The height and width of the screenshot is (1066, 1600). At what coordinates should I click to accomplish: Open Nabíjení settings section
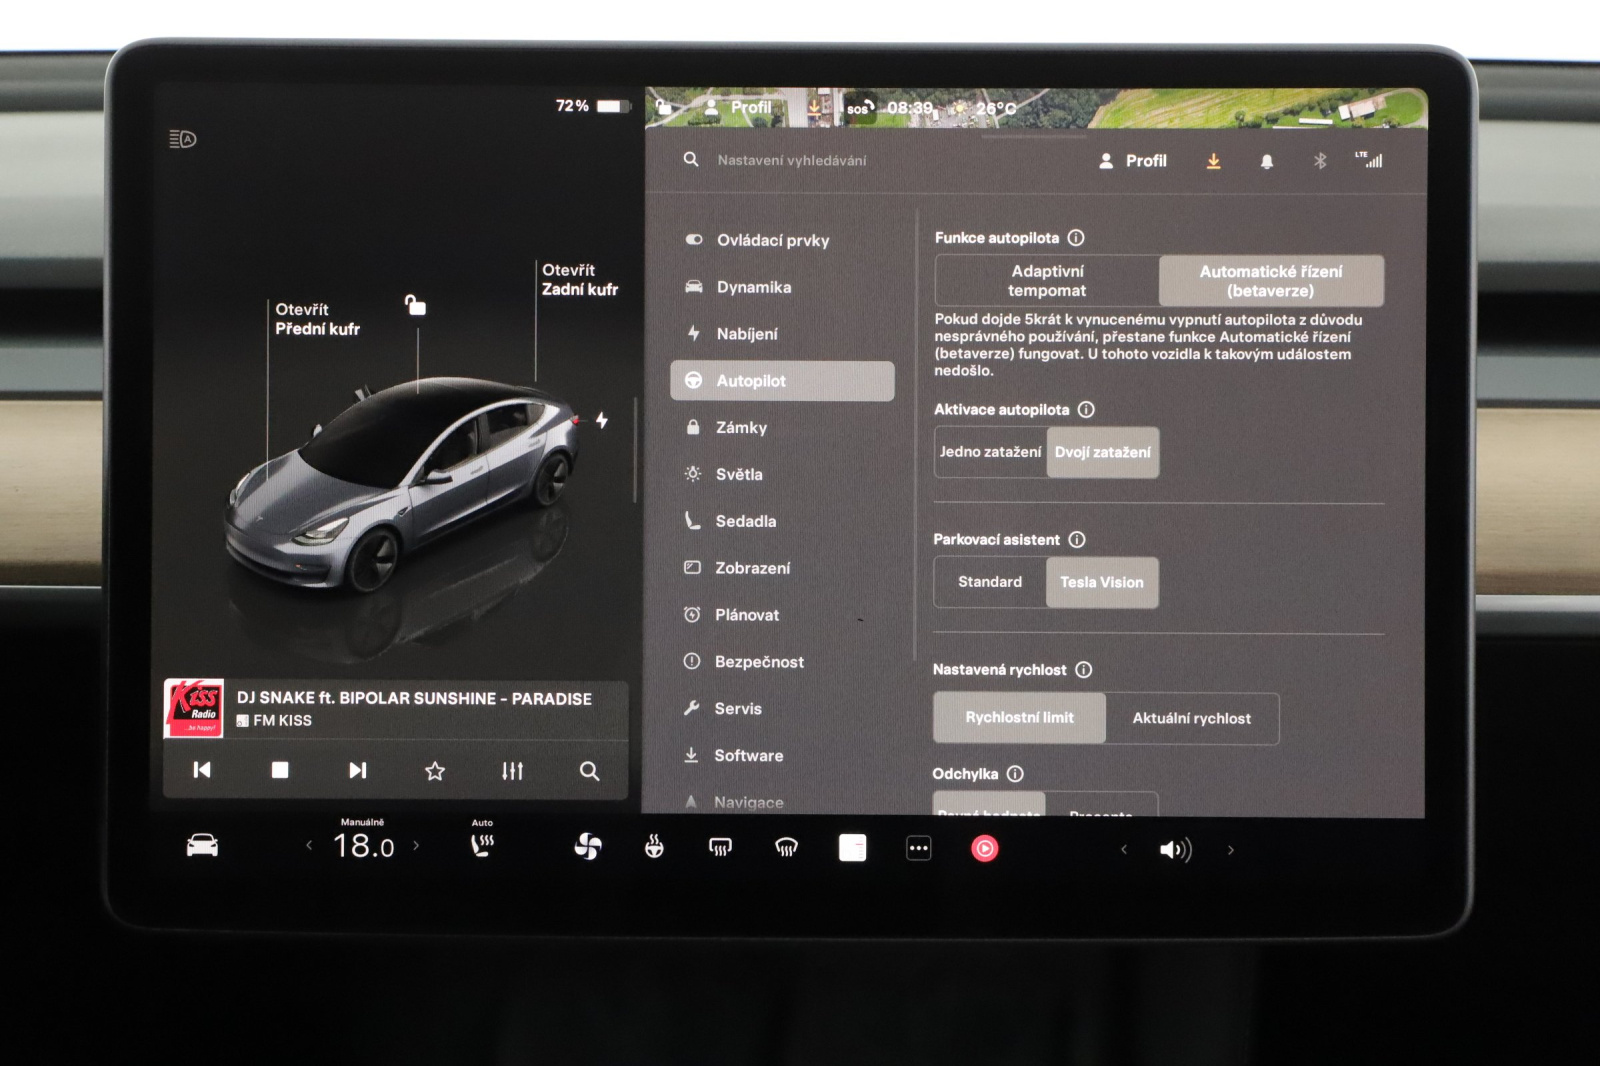[782, 334]
